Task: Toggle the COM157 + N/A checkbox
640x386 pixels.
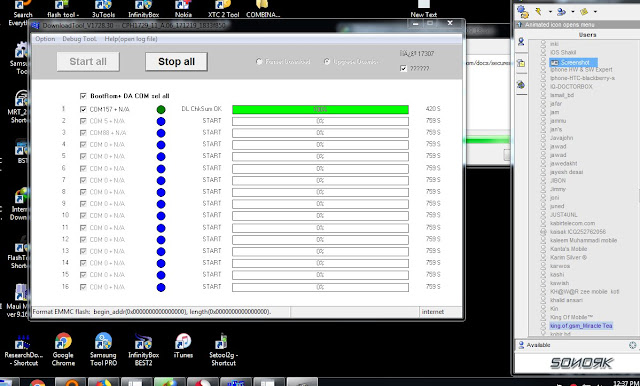Action: [83, 109]
